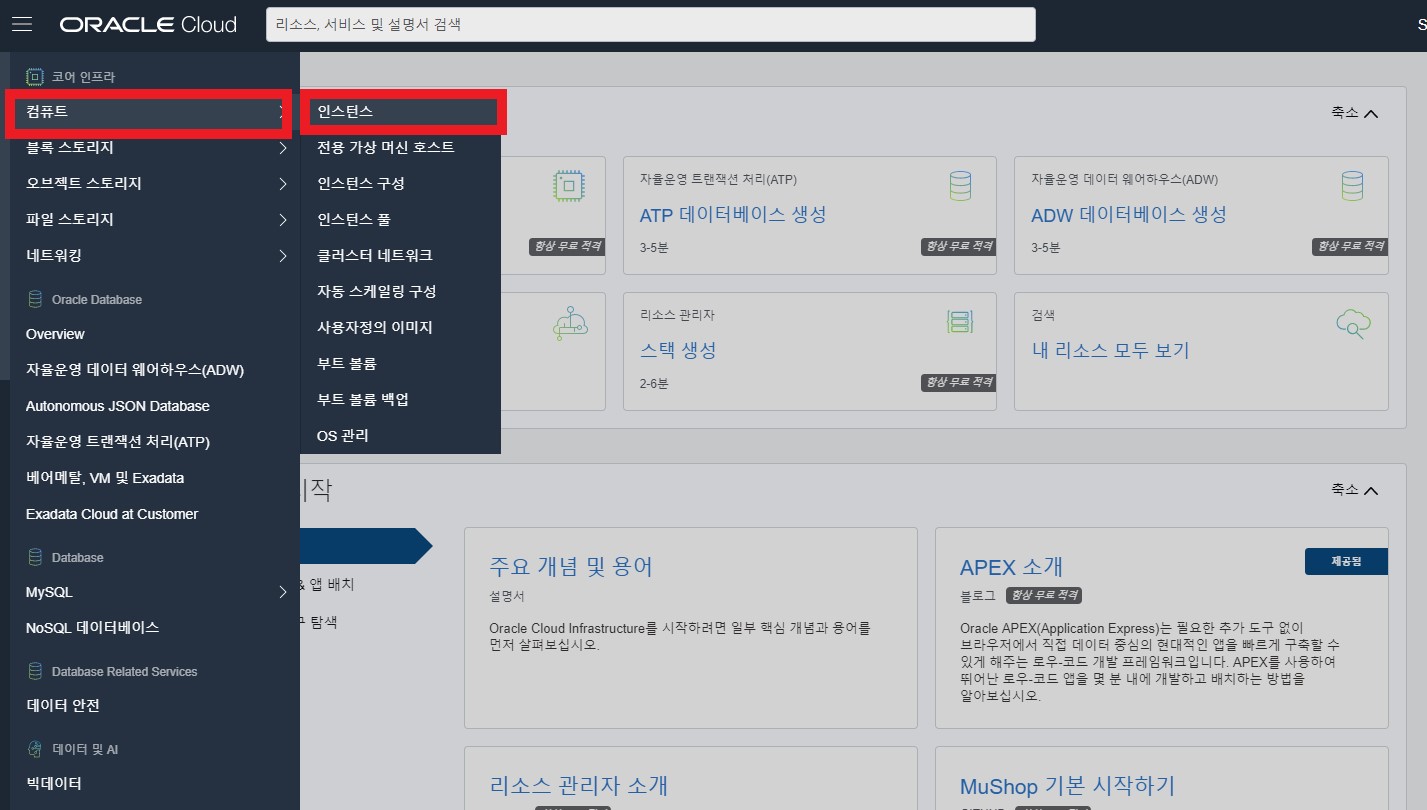
Task: Expand the MySQL chevron
Action: coord(283,592)
